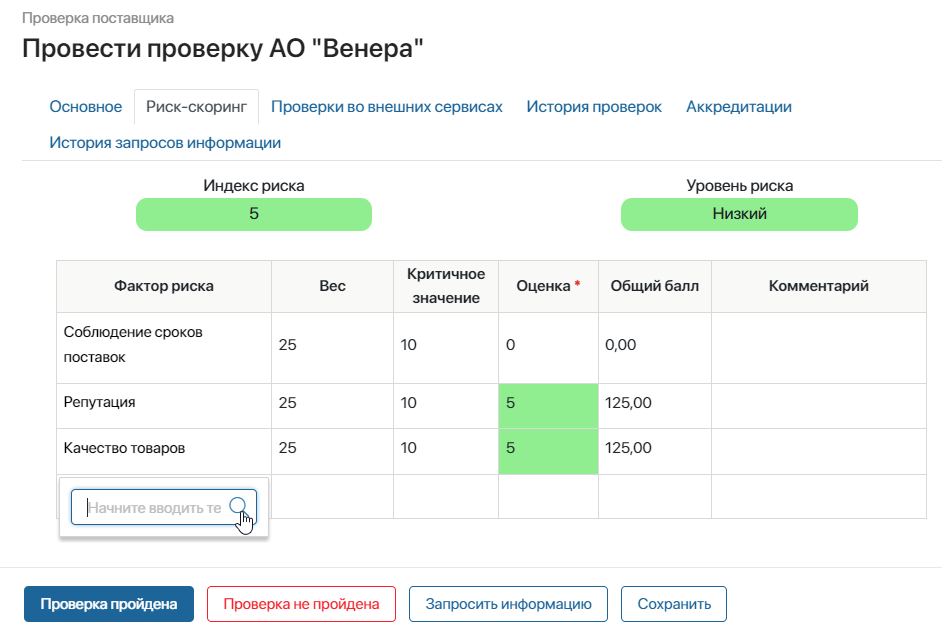
Task: Open the История проверок tab
Action: 594,107
